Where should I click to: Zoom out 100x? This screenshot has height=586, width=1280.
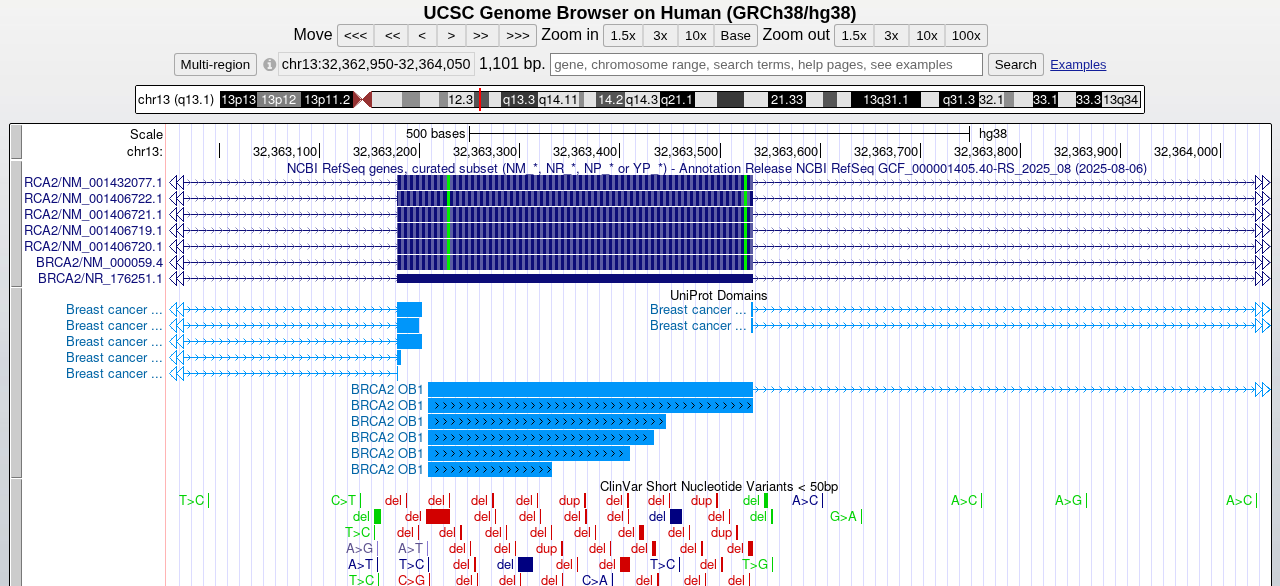click(x=966, y=36)
